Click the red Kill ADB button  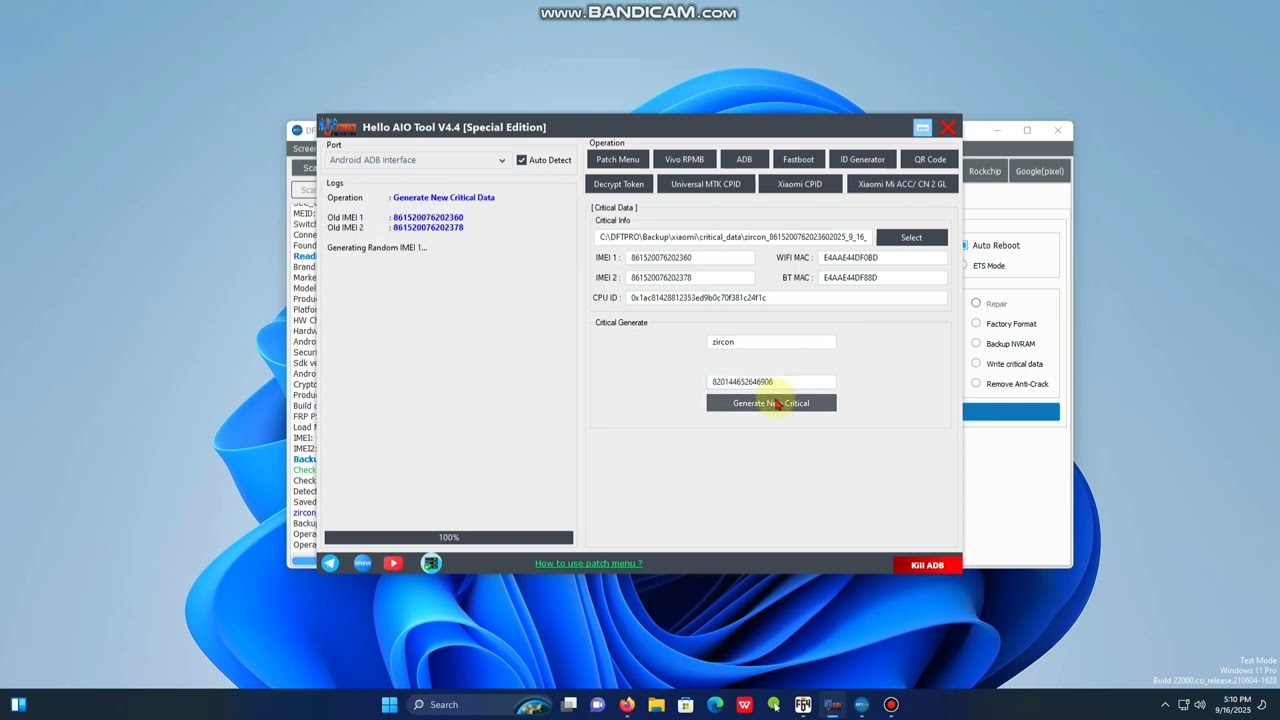pyautogui.click(x=927, y=565)
